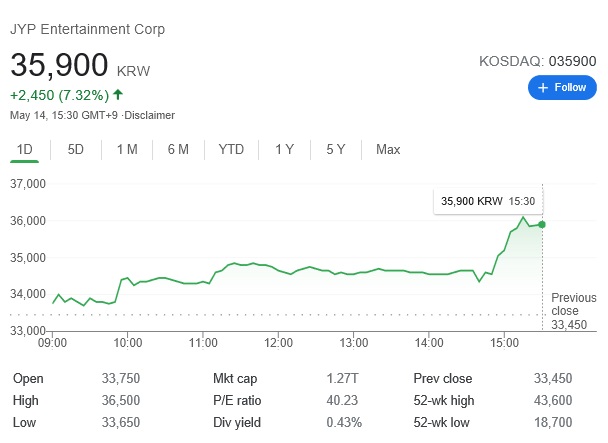Click the Prev close value 33,450 in table
Image resolution: width=608 pixels, height=443 pixels.
pos(553,378)
